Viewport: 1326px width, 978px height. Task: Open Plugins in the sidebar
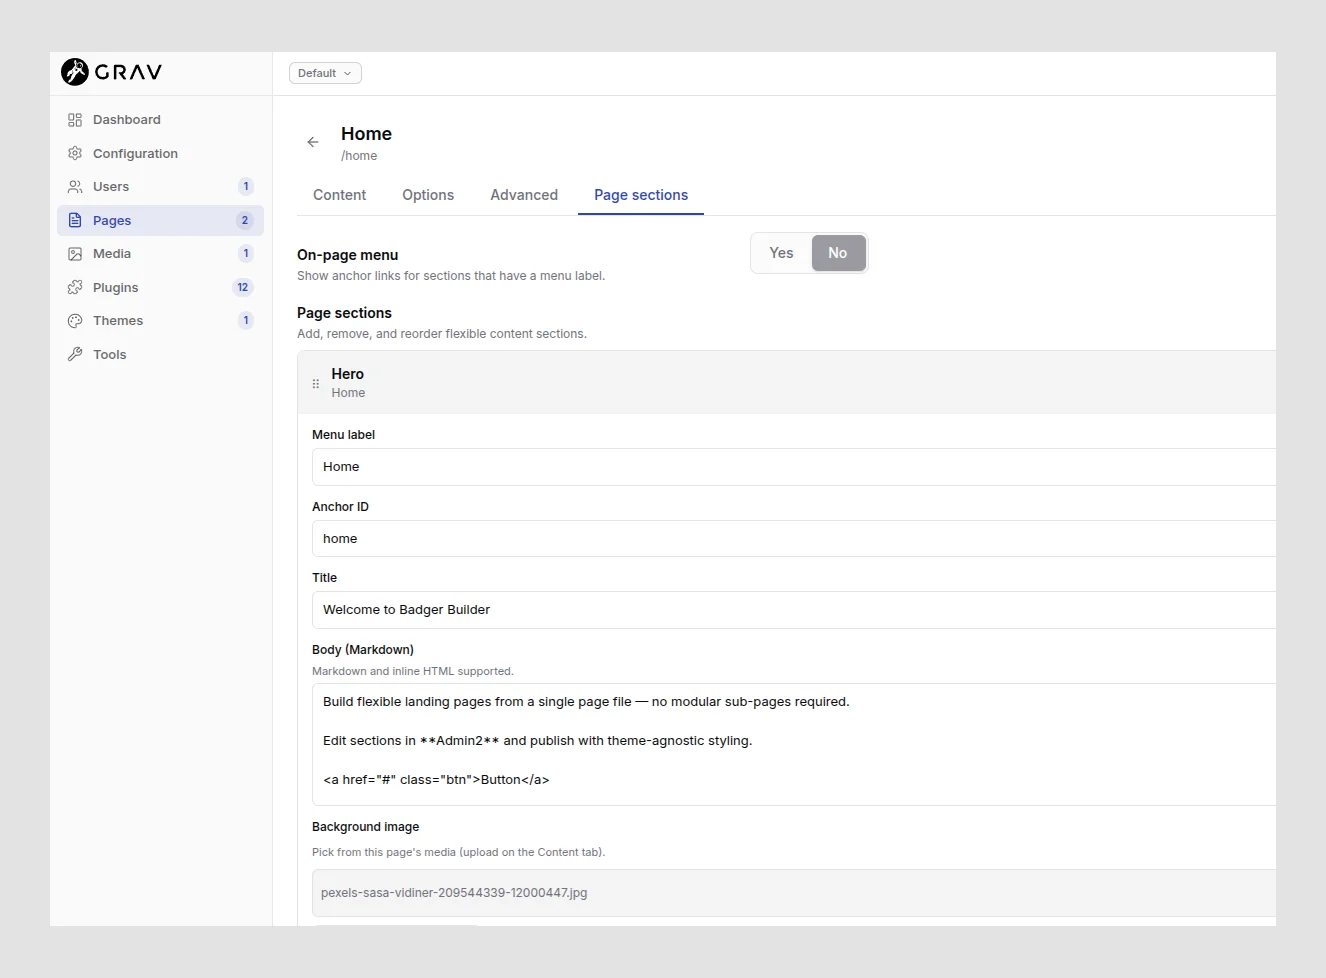160,287
